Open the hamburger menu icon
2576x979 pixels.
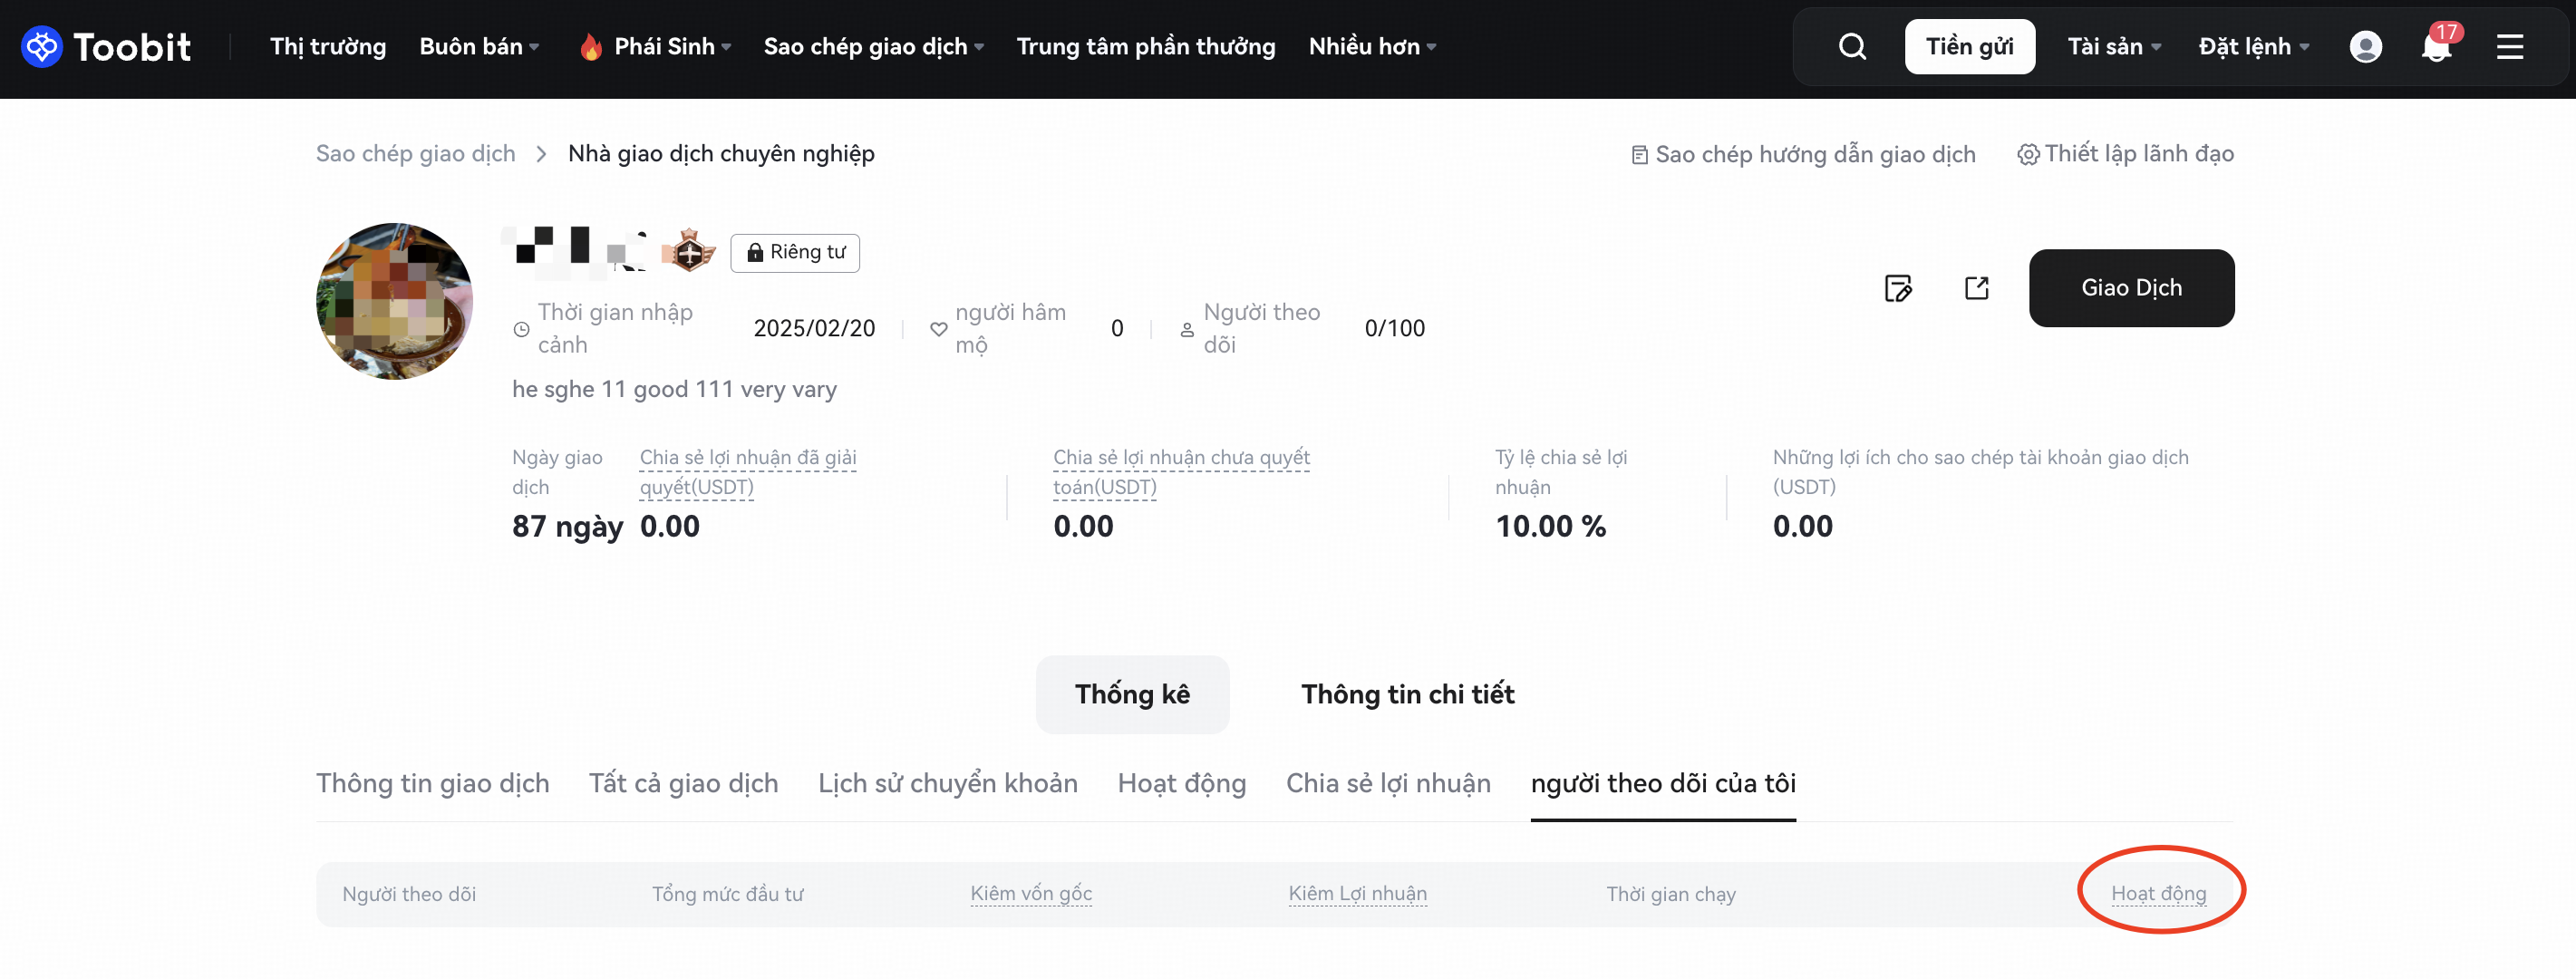tap(2509, 47)
